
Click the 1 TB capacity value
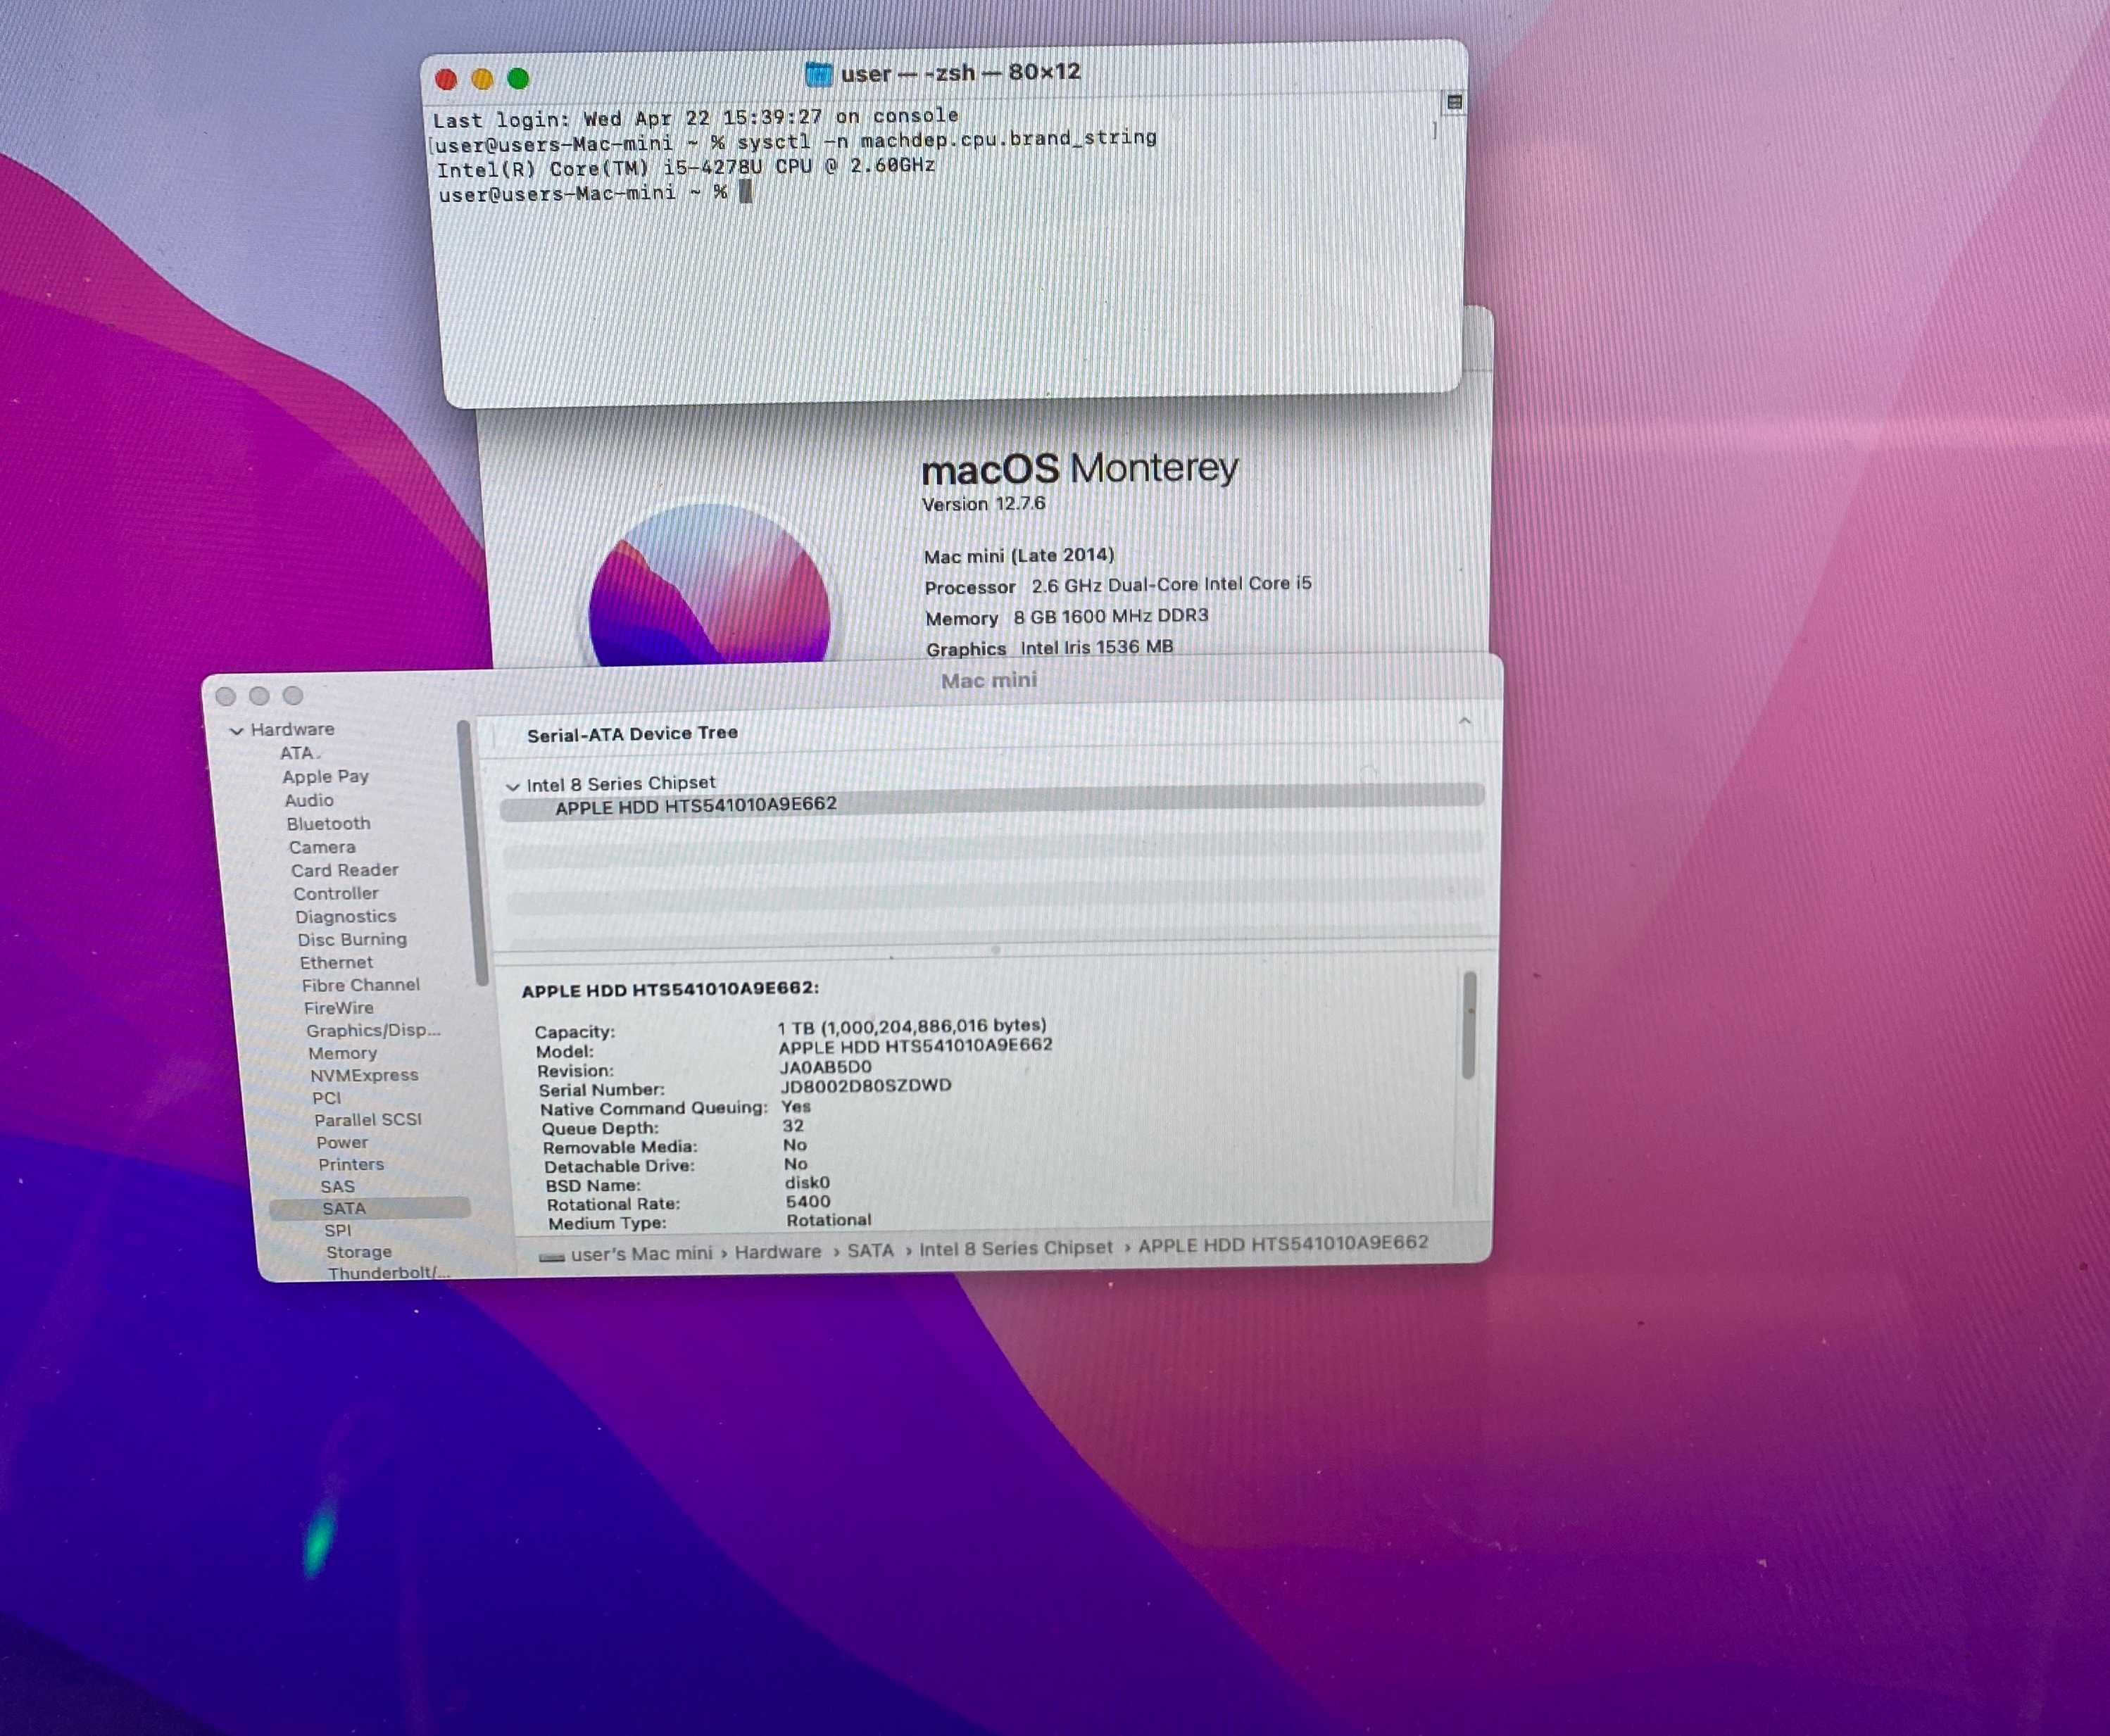(x=913, y=1026)
